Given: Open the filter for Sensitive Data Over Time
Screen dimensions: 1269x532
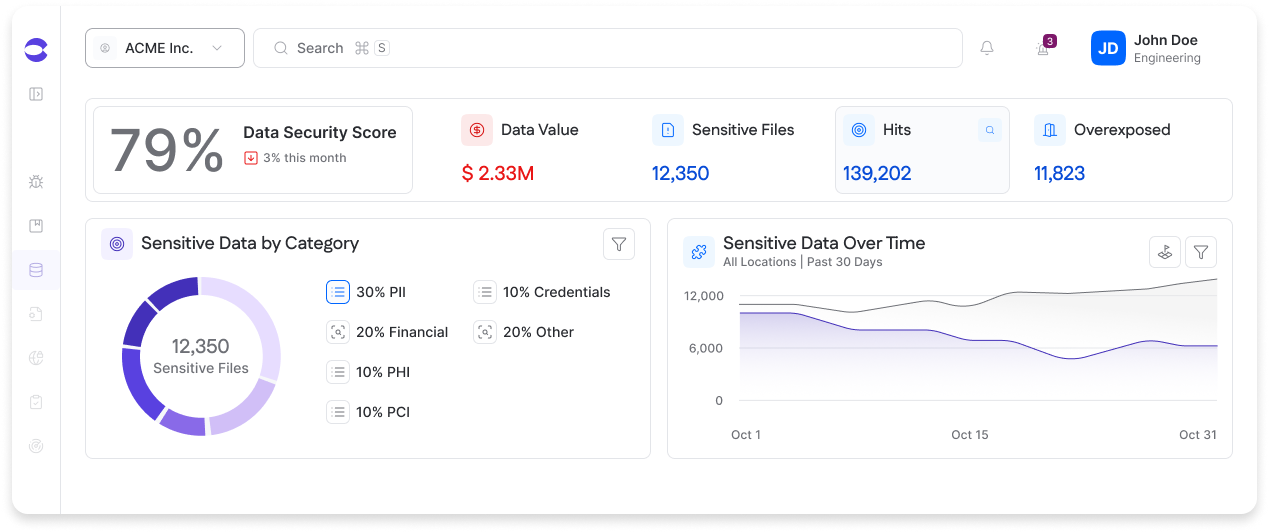Looking at the screenshot, I should 1201,252.
